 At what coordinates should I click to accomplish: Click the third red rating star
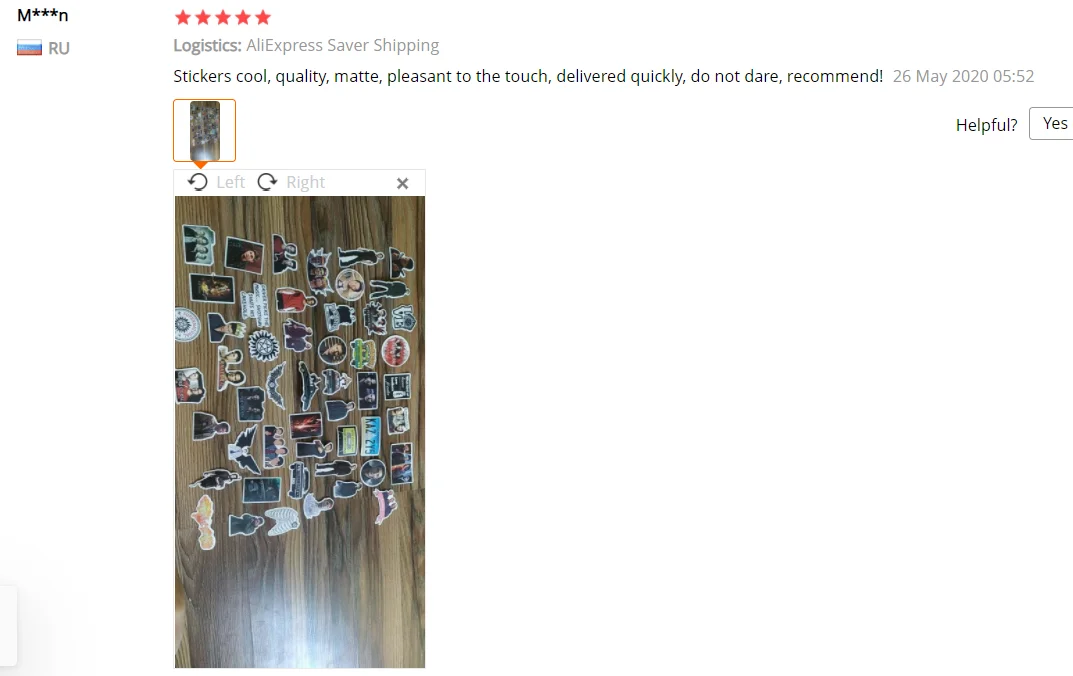coord(223,17)
